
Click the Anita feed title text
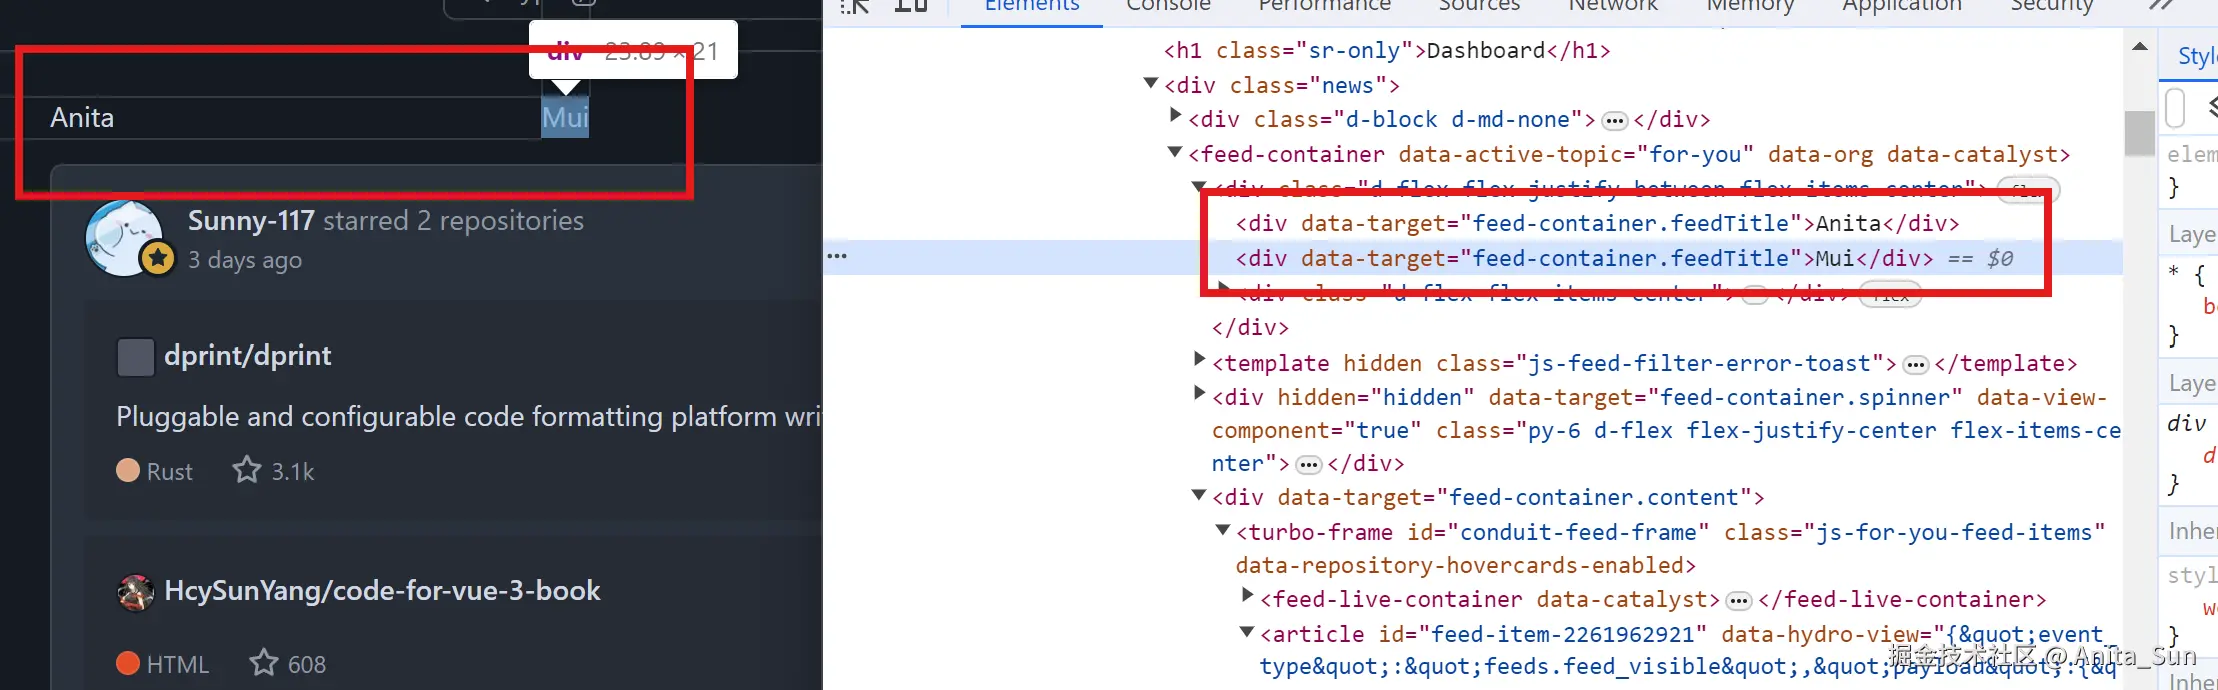point(82,118)
